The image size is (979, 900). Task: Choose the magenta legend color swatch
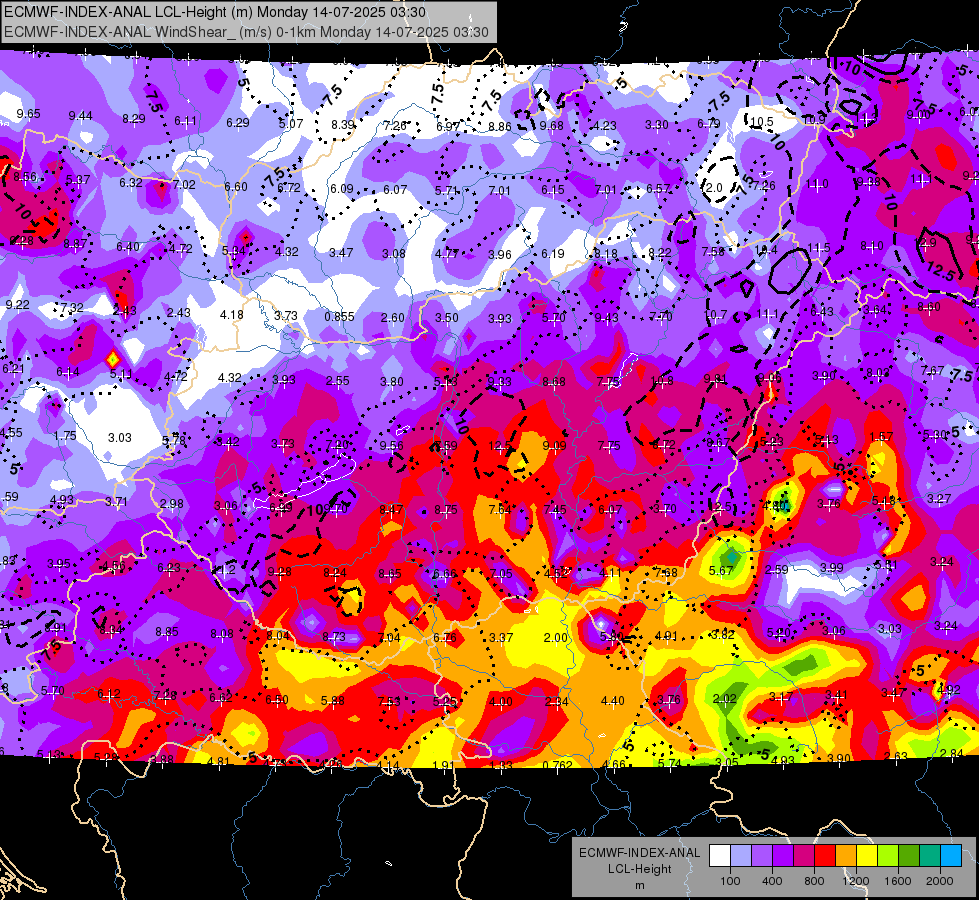click(x=804, y=856)
